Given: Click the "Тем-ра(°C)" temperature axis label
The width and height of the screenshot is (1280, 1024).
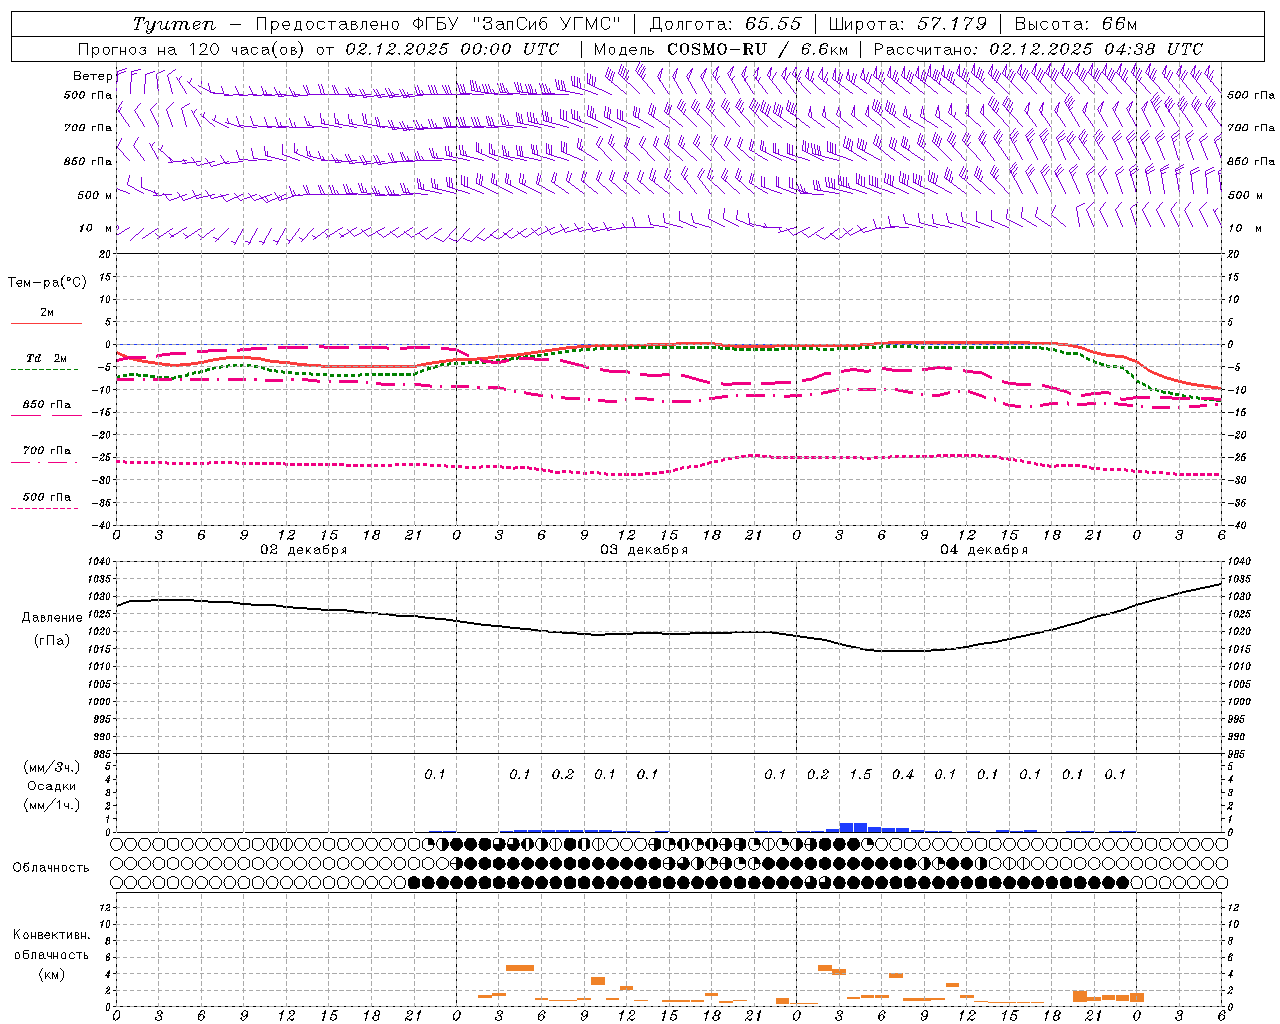Looking at the screenshot, I should pos(47,283).
